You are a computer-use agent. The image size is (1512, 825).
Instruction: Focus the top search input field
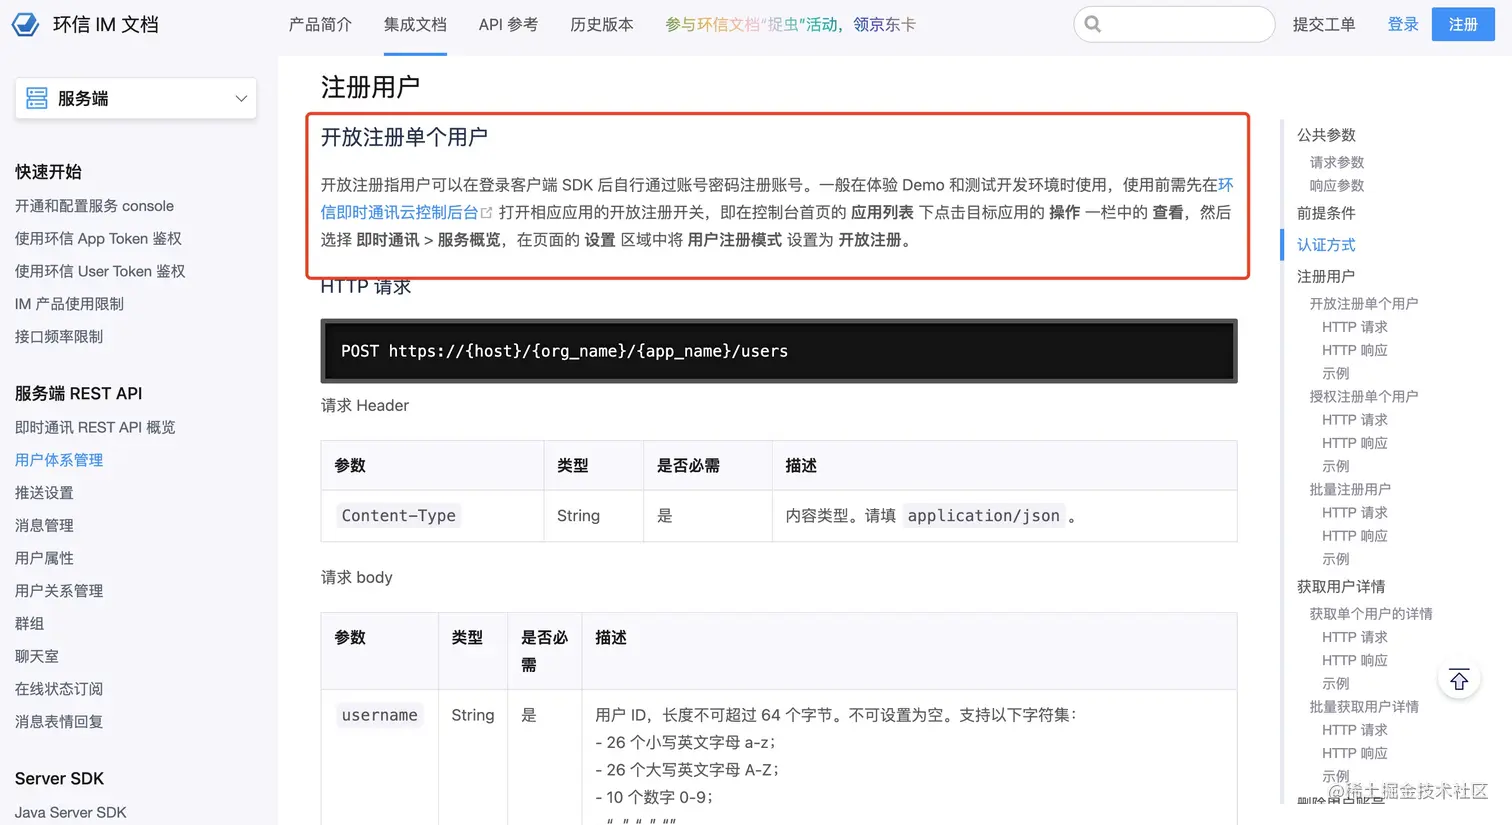coord(1174,24)
